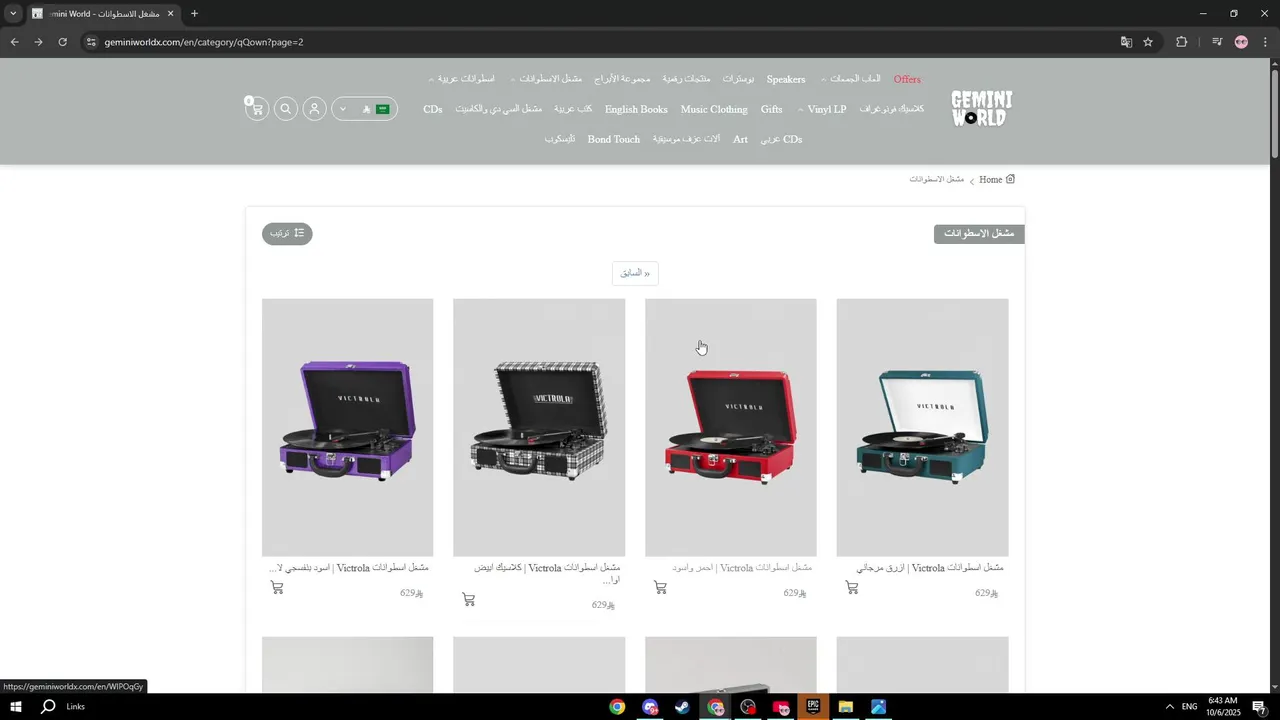Open a new browser tab
This screenshot has width=1280, height=720.
pyautogui.click(x=194, y=14)
